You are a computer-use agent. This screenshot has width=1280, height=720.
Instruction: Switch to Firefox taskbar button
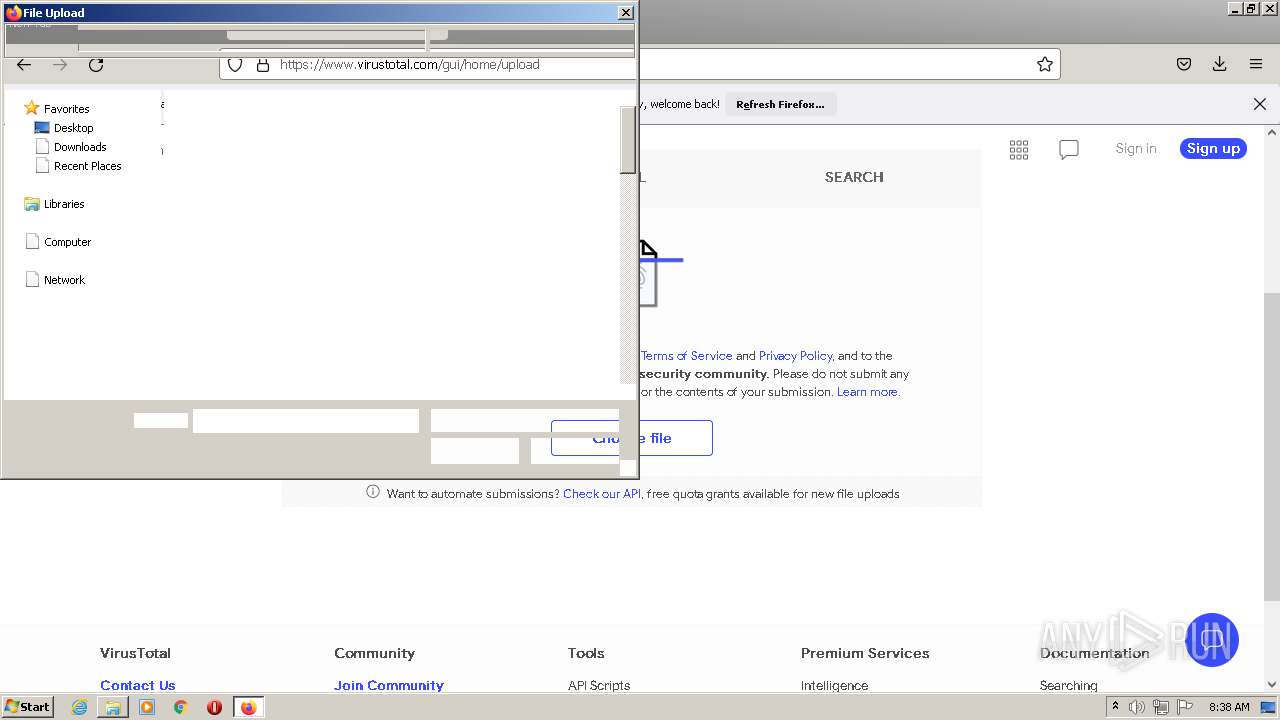coord(248,707)
